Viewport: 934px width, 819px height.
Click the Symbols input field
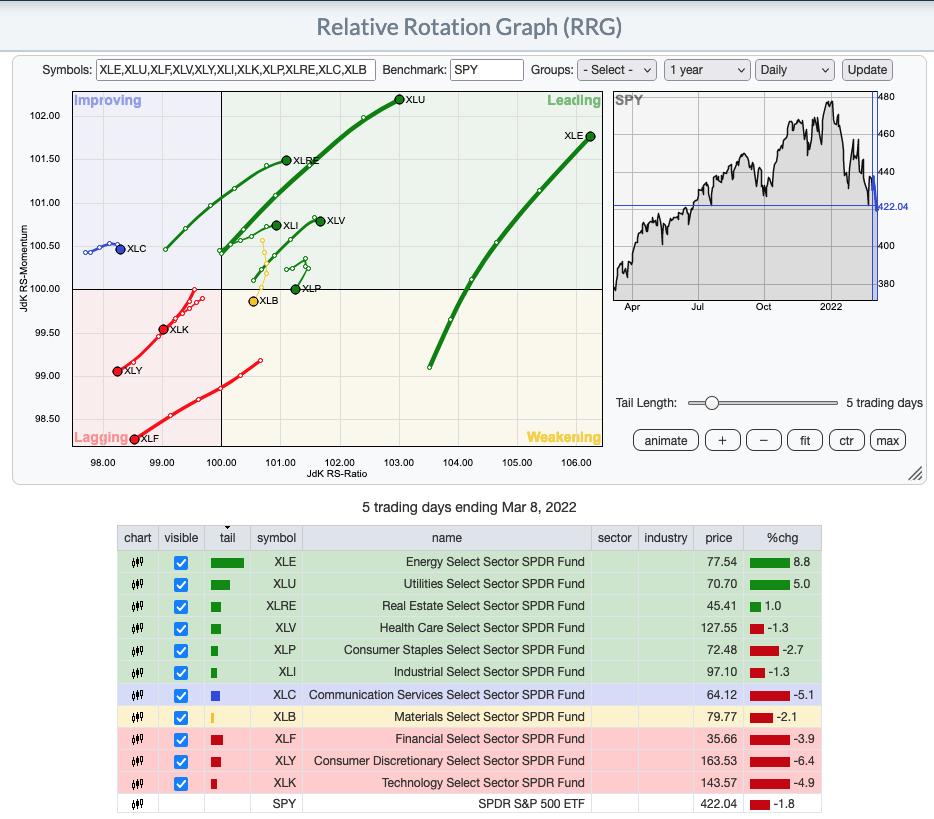coord(235,70)
